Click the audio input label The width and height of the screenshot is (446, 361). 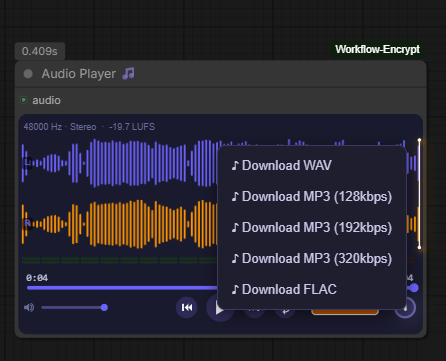tap(46, 100)
